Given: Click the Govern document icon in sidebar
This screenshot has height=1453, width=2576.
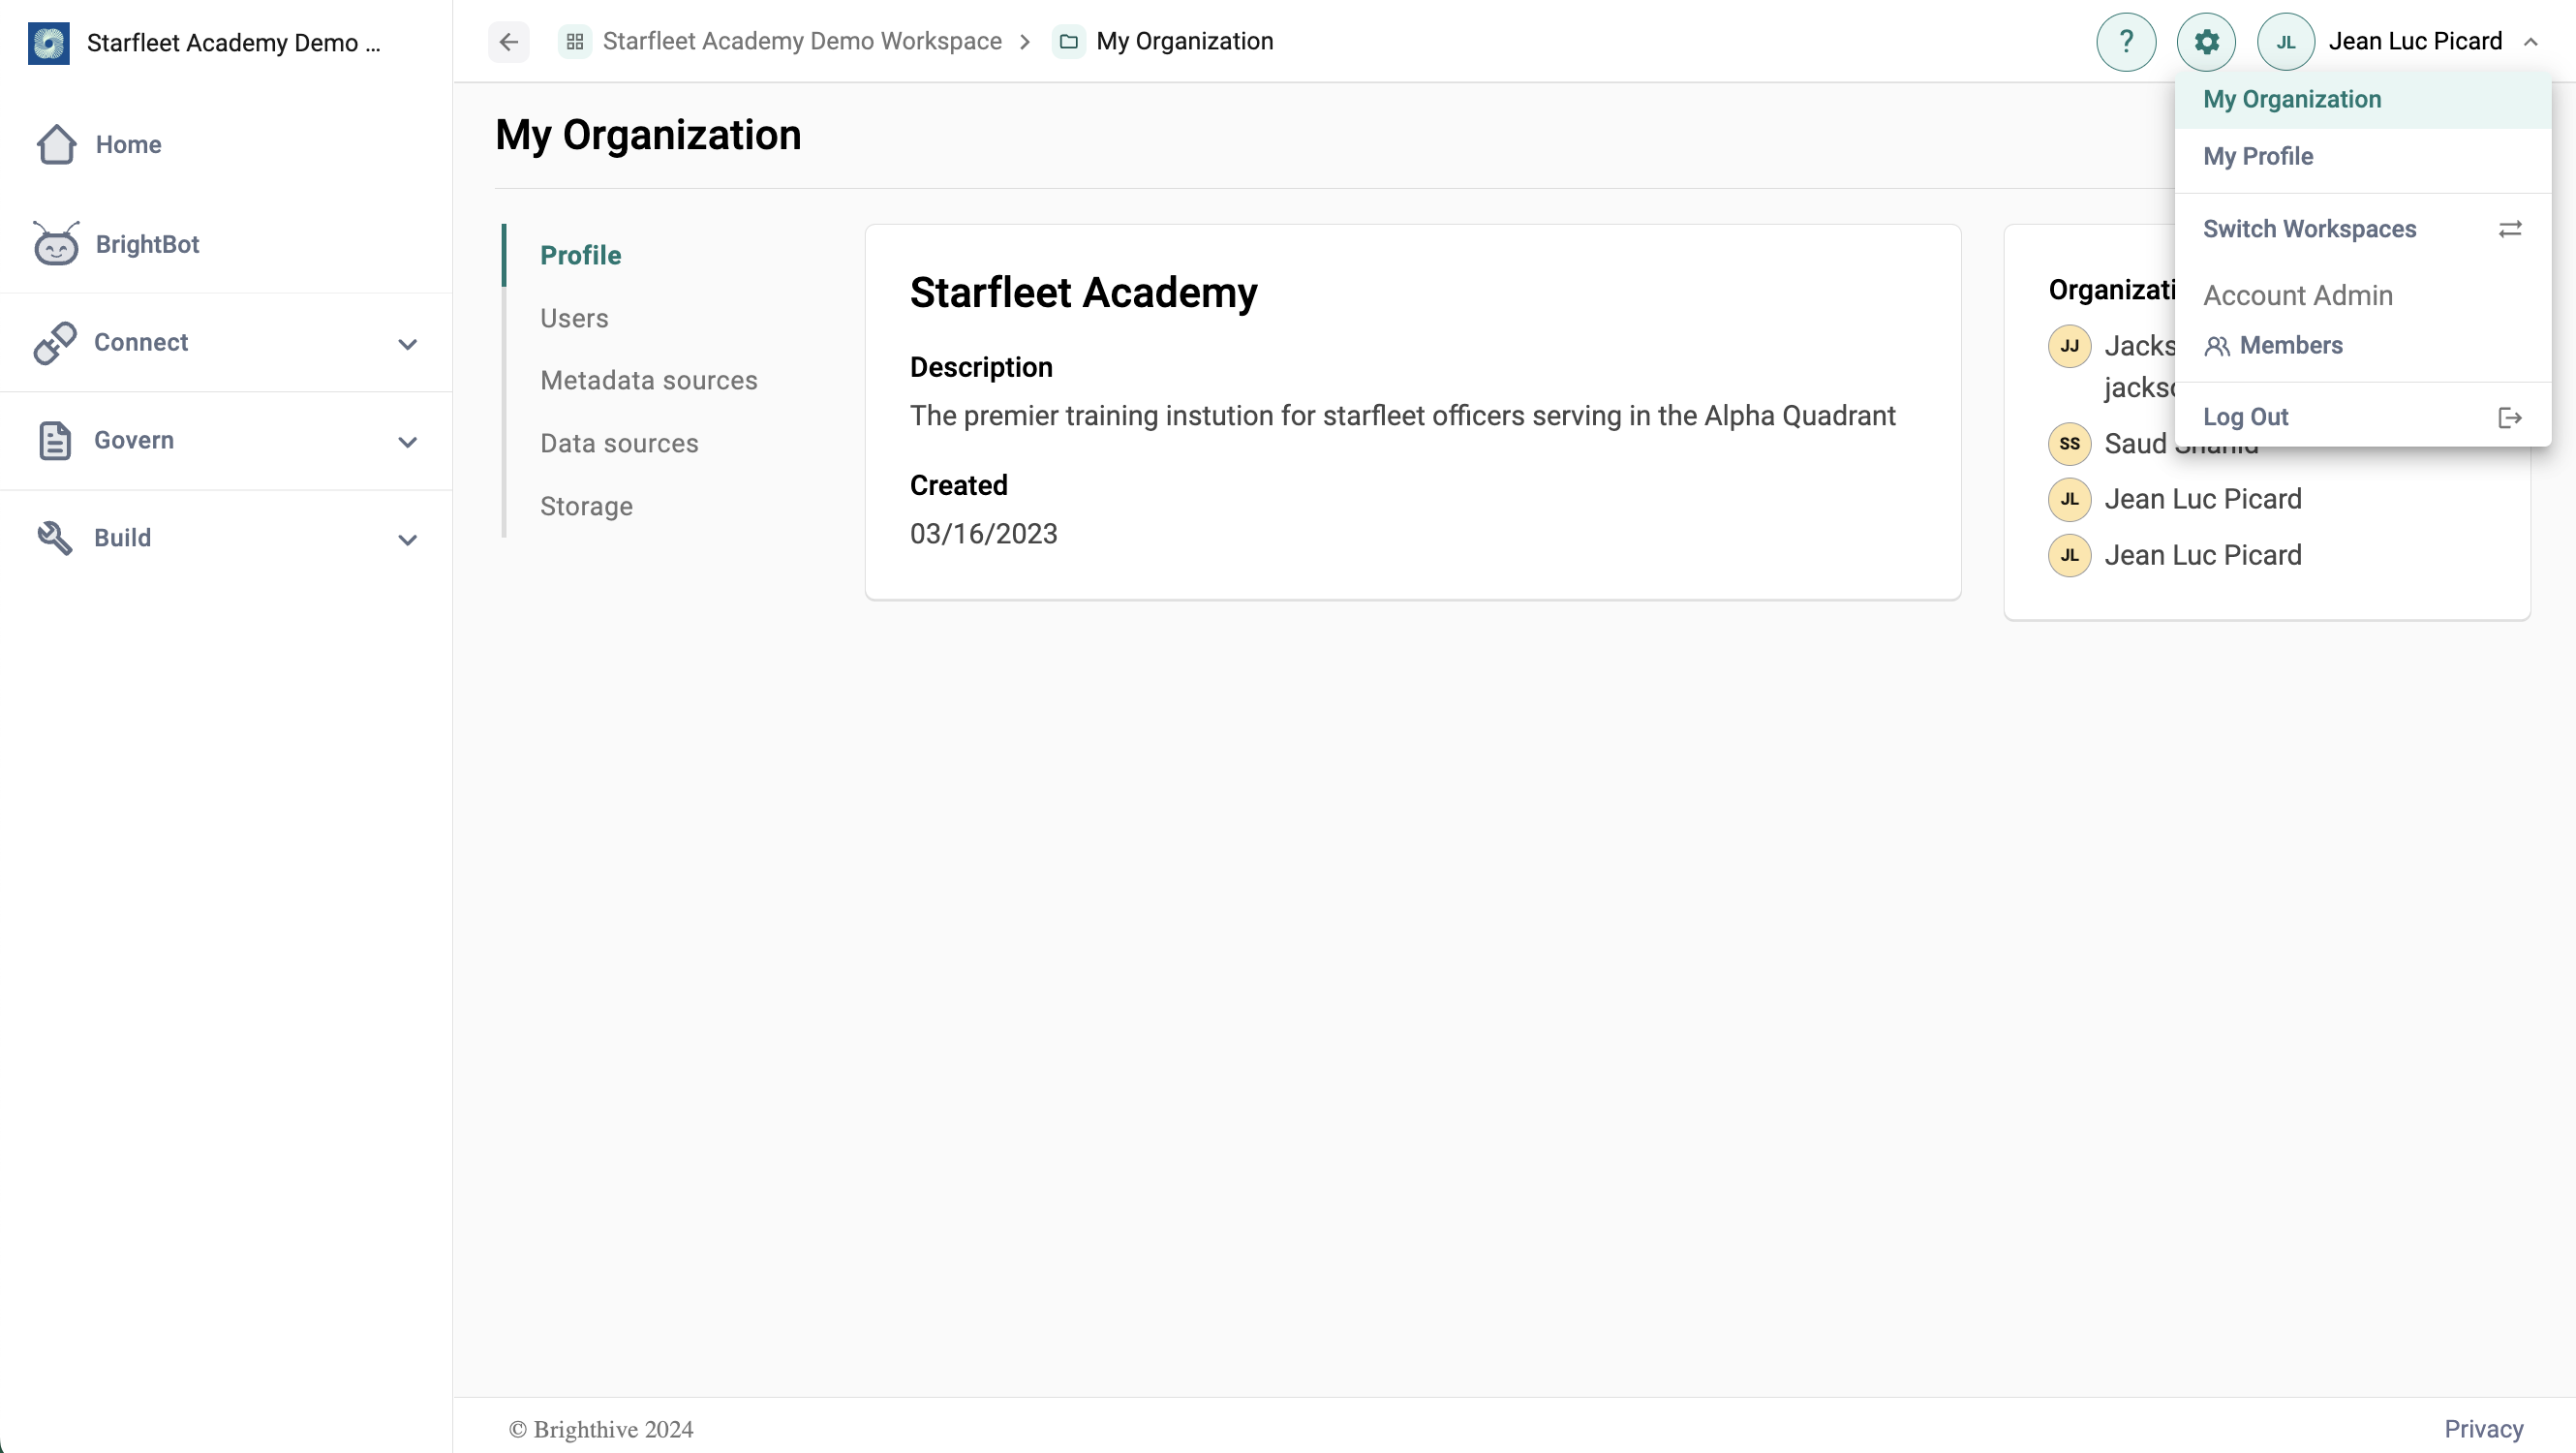Looking at the screenshot, I should tap(55, 441).
